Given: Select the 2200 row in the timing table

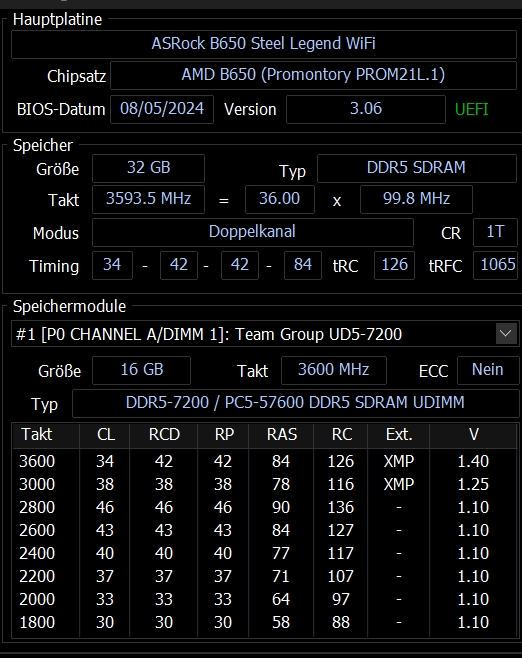Looking at the screenshot, I should [265, 577].
